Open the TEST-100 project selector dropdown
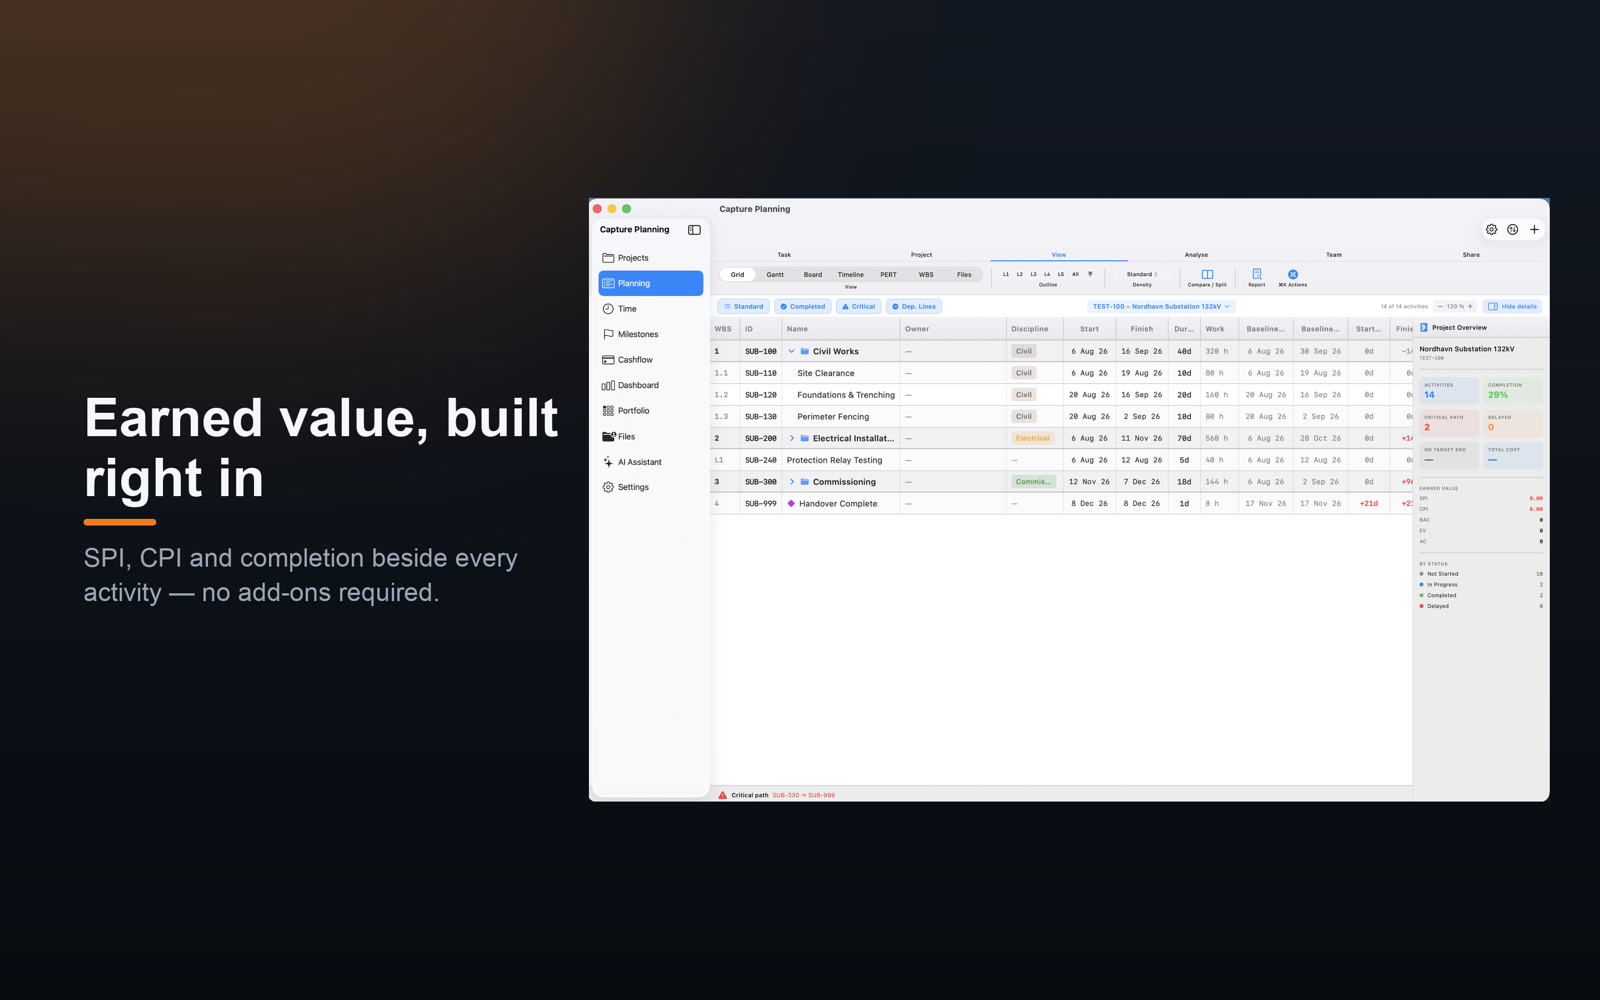The width and height of the screenshot is (1600, 1000). (1161, 307)
